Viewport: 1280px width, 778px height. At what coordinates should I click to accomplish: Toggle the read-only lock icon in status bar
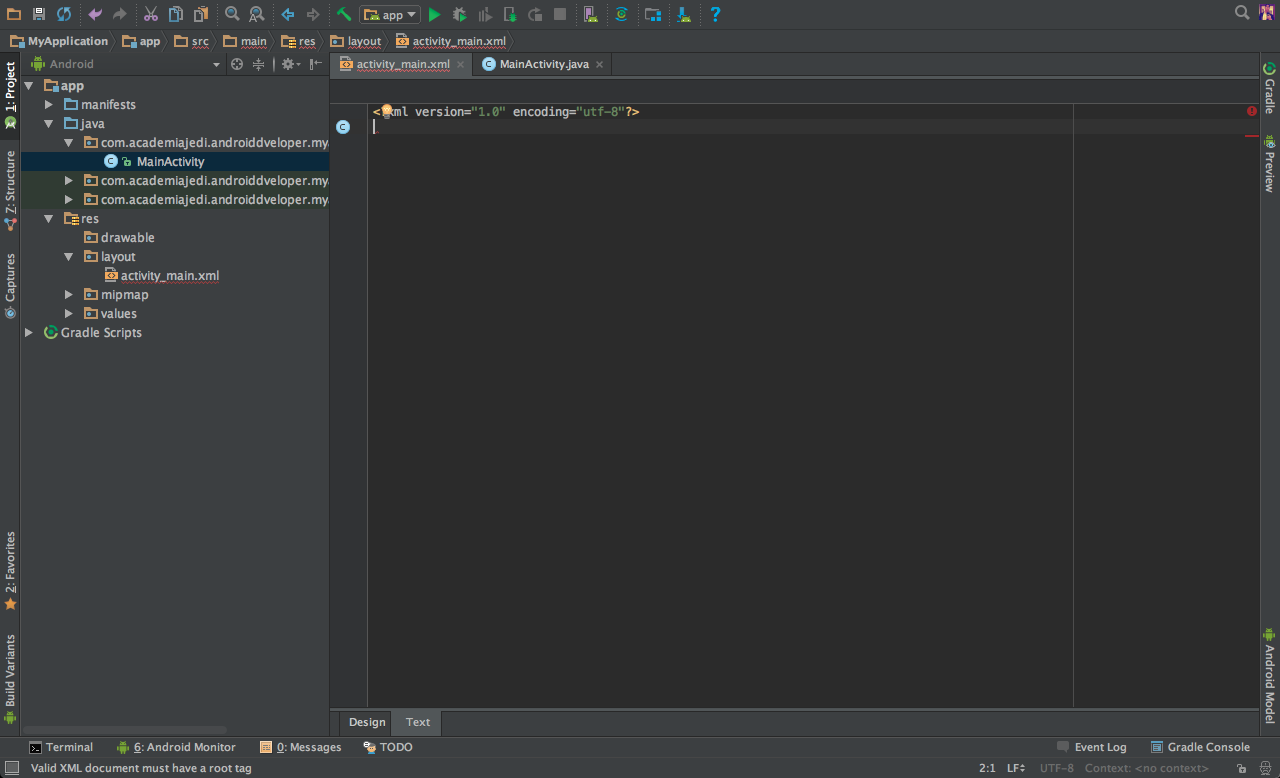(x=1241, y=768)
